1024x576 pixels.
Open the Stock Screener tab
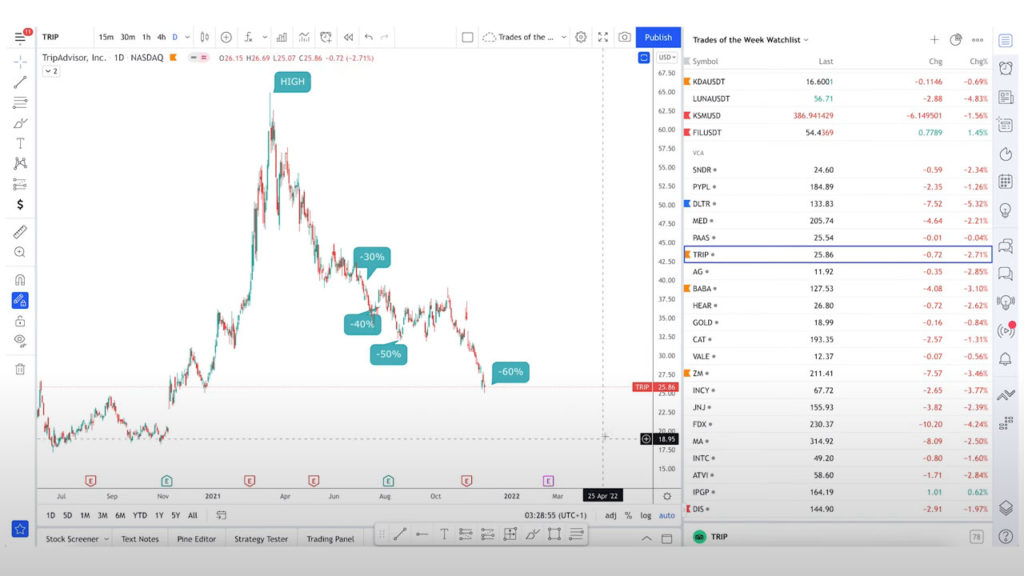point(72,539)
